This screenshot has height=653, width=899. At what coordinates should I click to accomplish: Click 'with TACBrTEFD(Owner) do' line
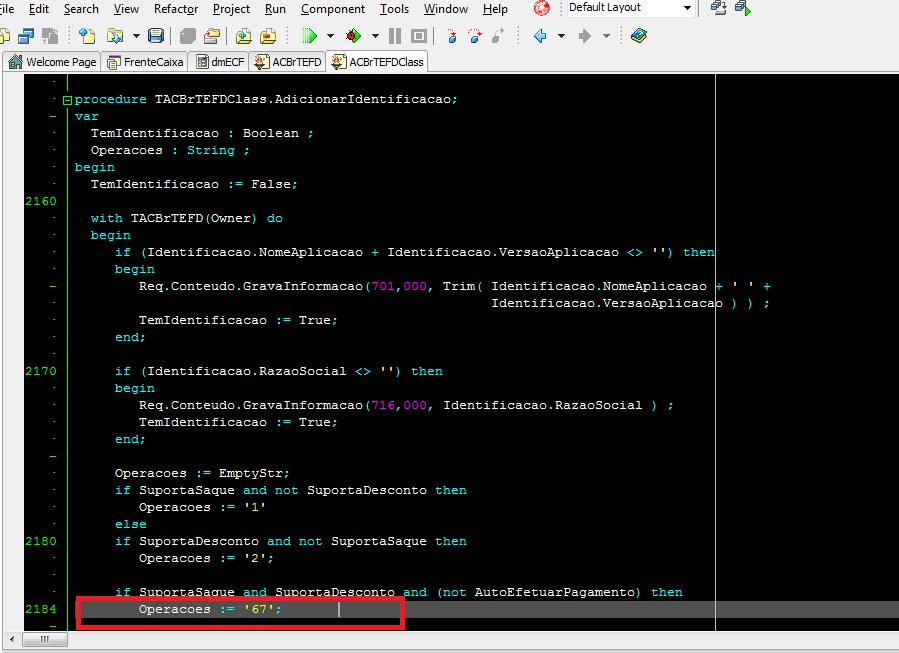coord(186,218)
